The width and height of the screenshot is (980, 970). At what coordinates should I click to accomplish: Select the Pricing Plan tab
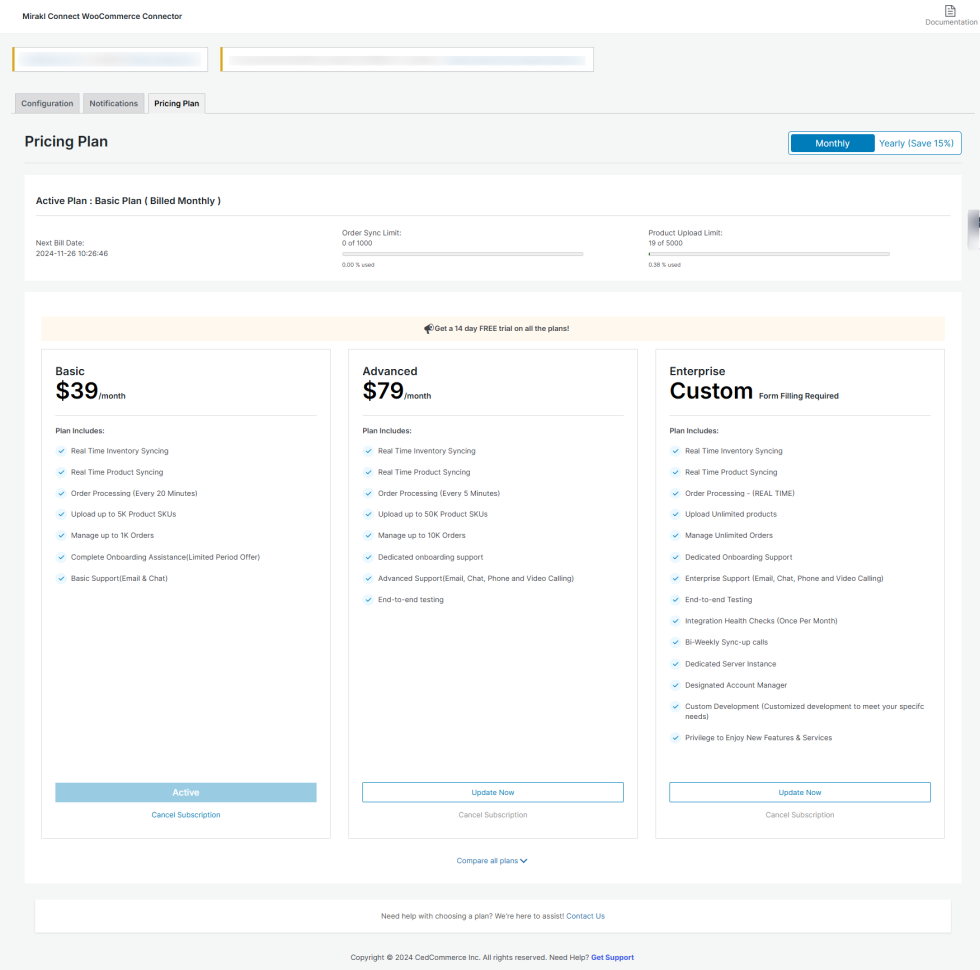[176, 103]
